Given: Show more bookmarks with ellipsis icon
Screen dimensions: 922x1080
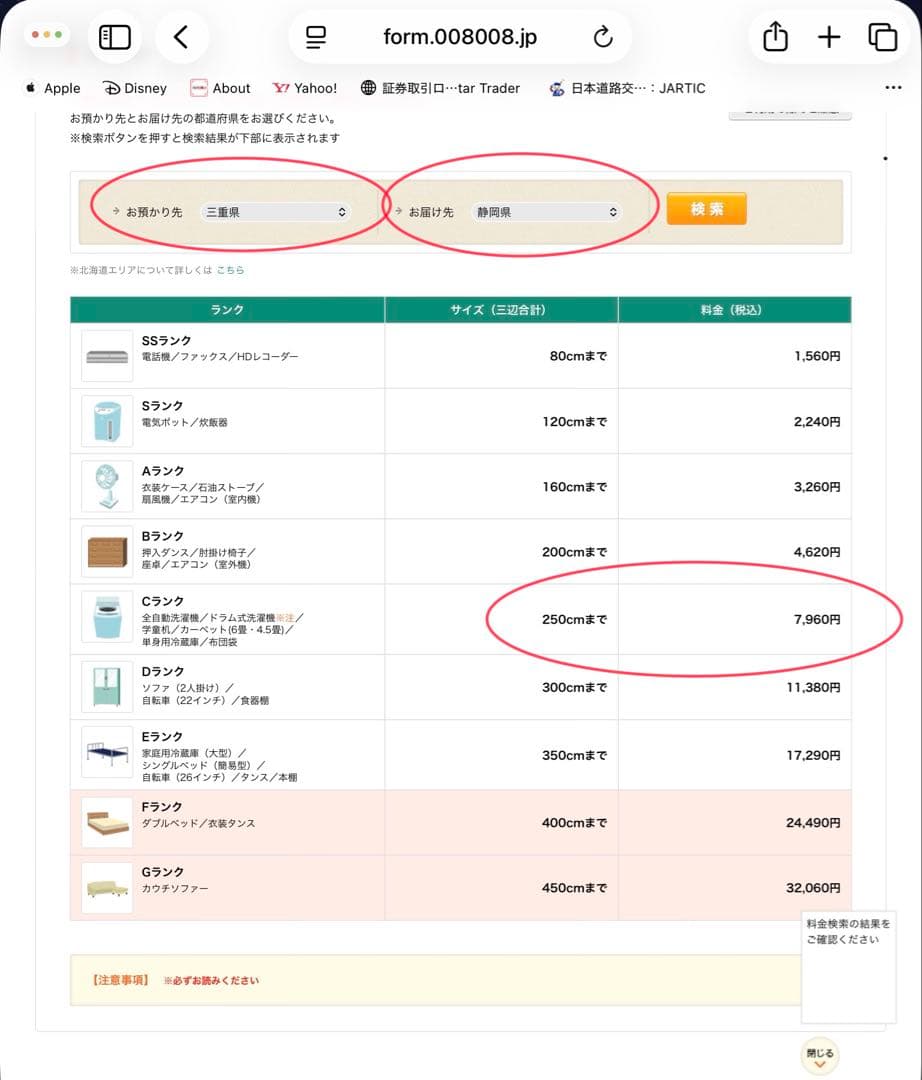Looking at the screenshot, I should click(893, 88).
